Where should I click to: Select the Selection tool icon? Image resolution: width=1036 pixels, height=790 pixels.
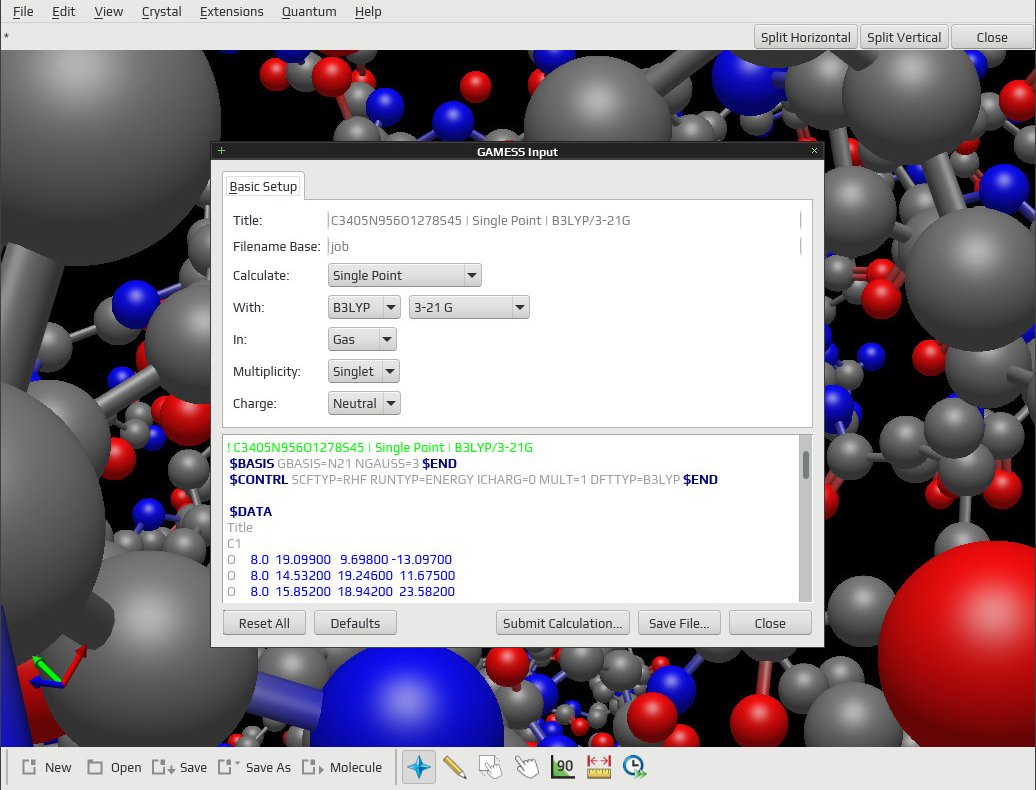tap(490, 767)
